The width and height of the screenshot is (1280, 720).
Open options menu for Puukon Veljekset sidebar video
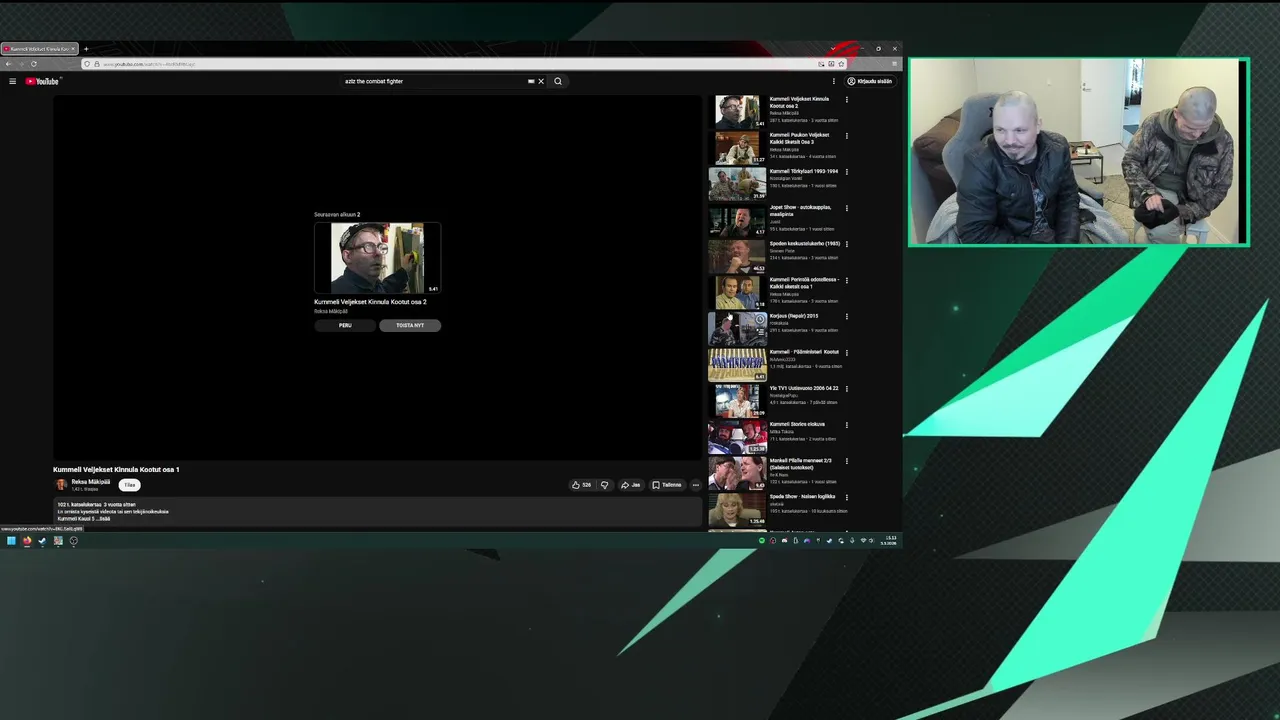[847, 136]
